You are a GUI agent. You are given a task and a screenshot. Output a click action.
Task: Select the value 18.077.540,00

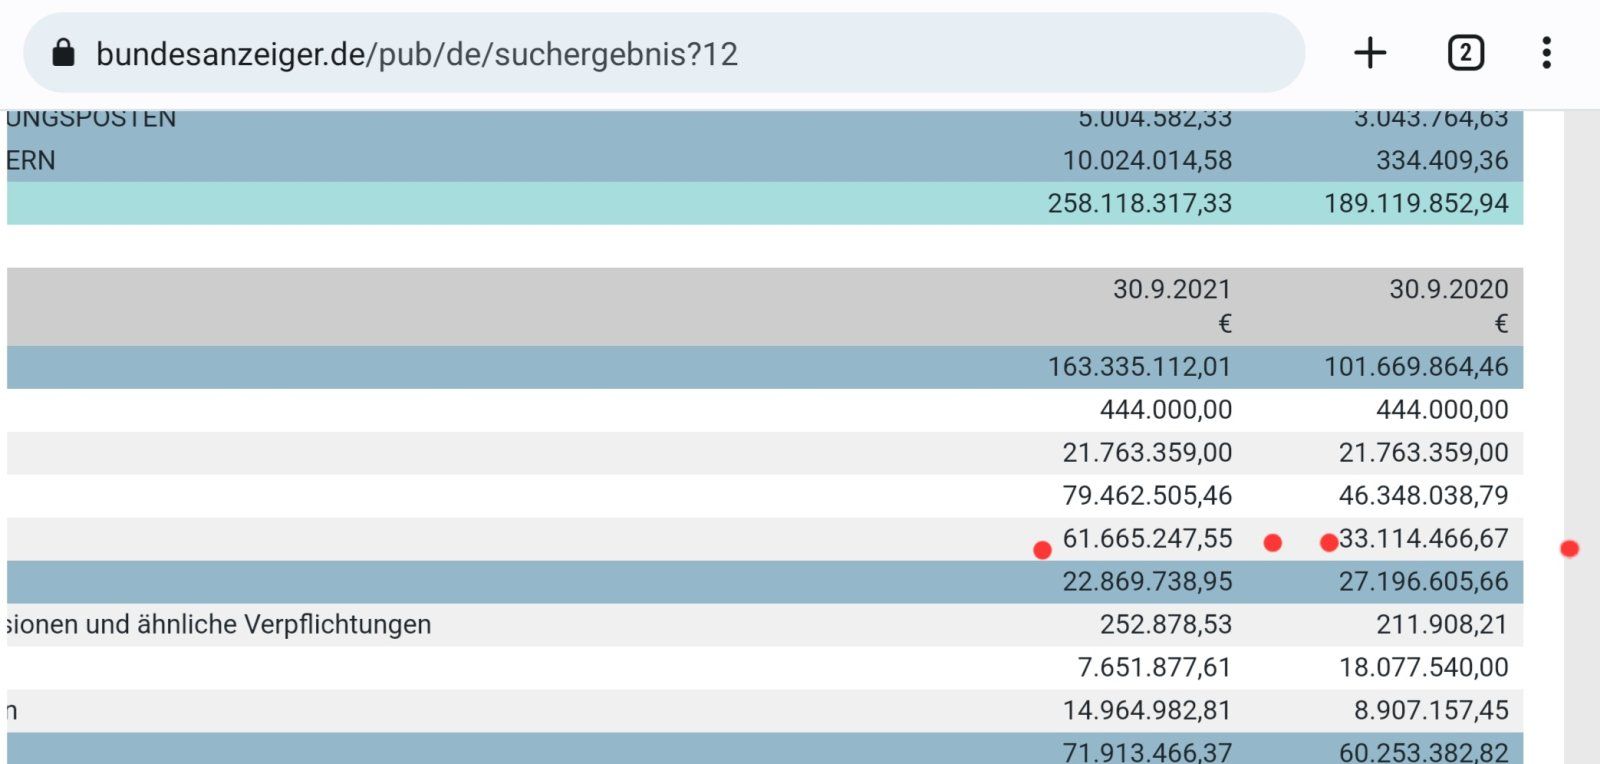tap(1424, 667)
